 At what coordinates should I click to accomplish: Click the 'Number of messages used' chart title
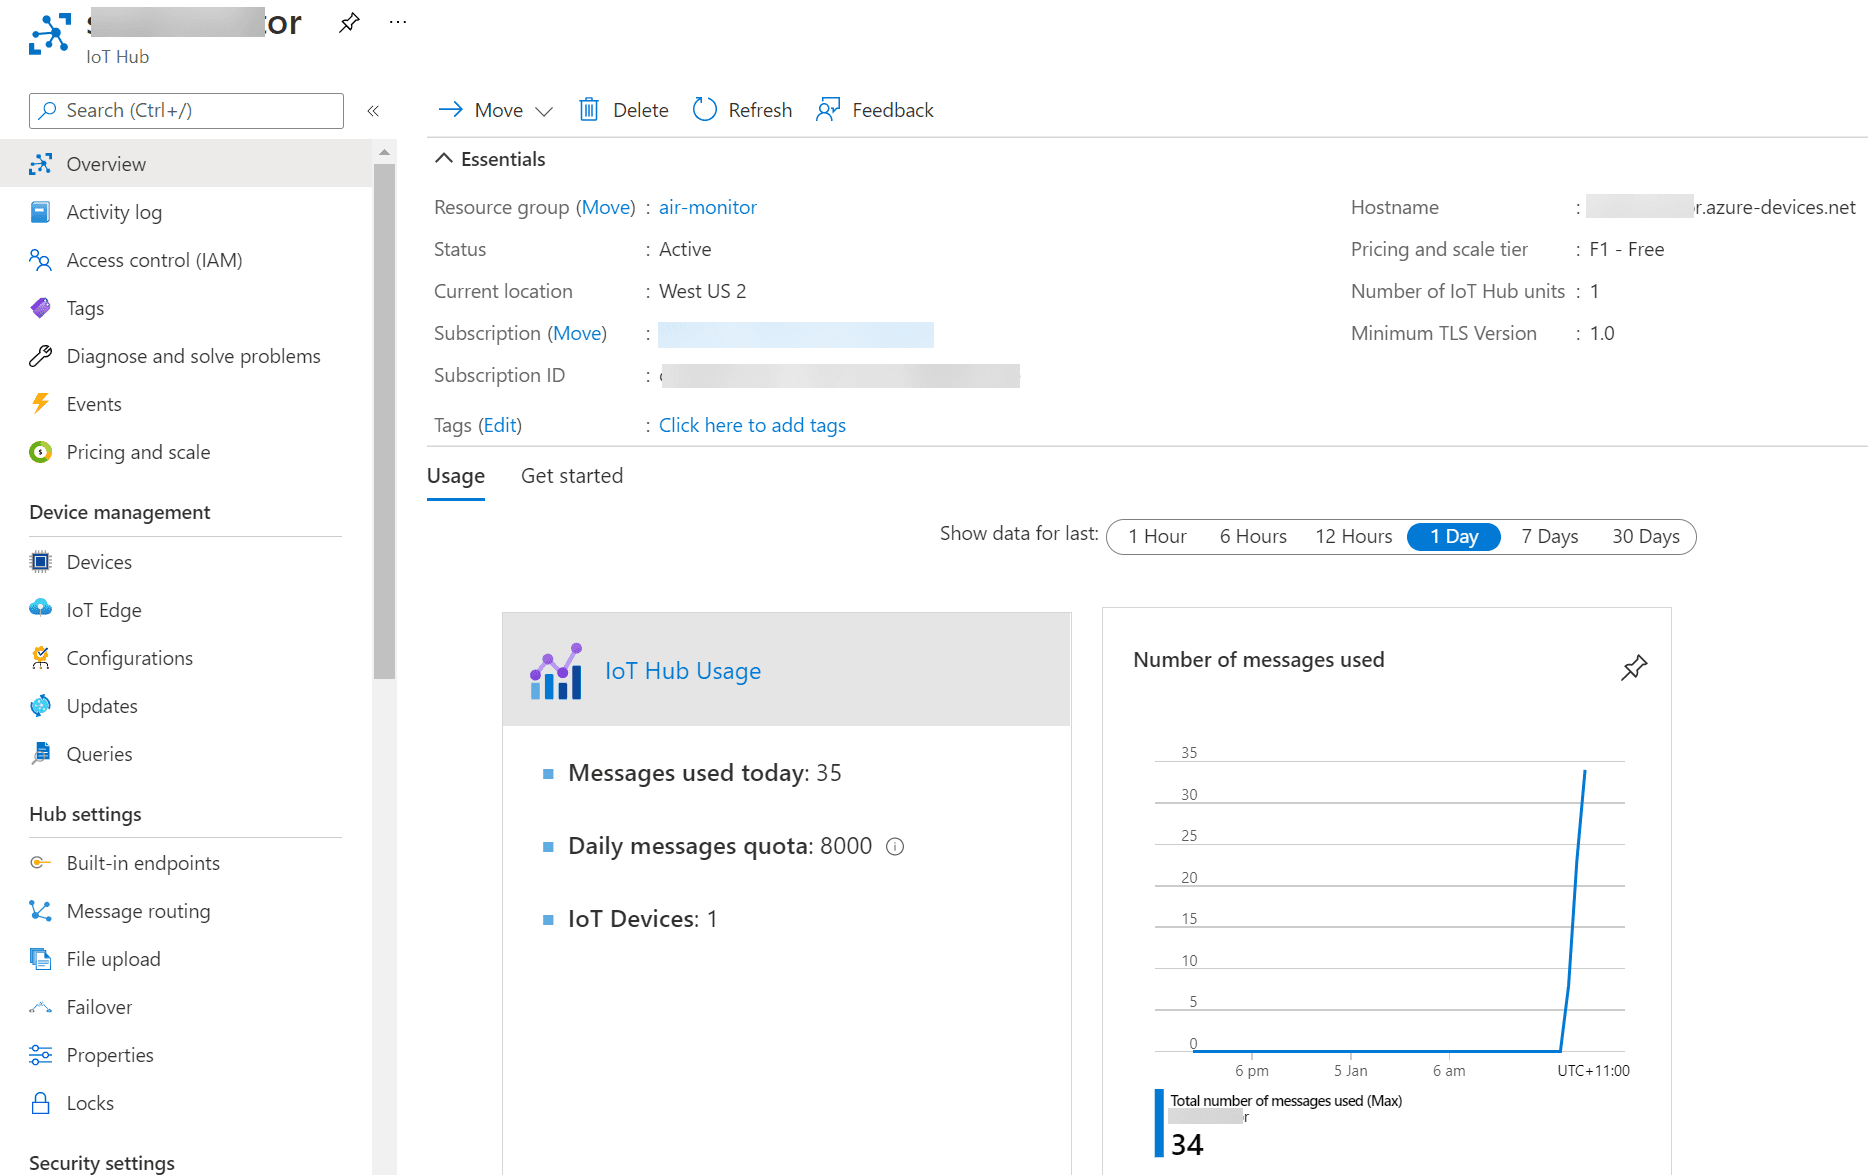tap(1259, 660)
